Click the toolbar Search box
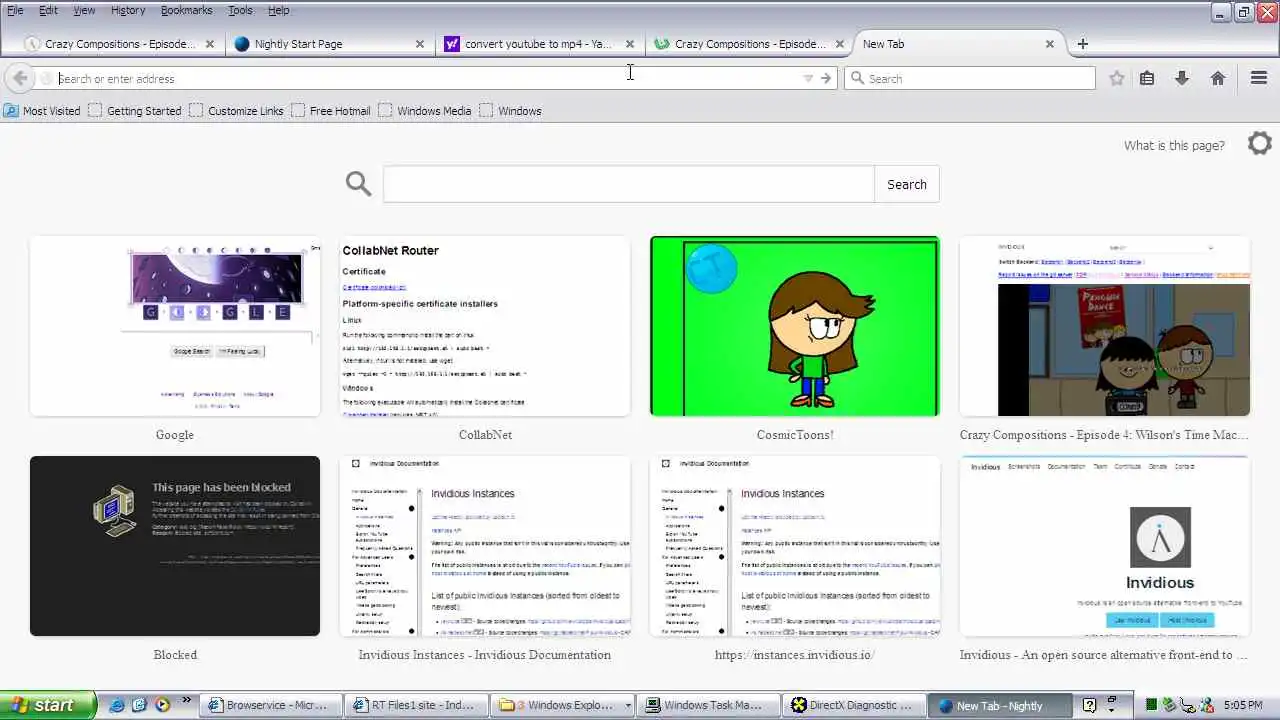Viewport: 1280px width, 720px height. tap(970, 78)
